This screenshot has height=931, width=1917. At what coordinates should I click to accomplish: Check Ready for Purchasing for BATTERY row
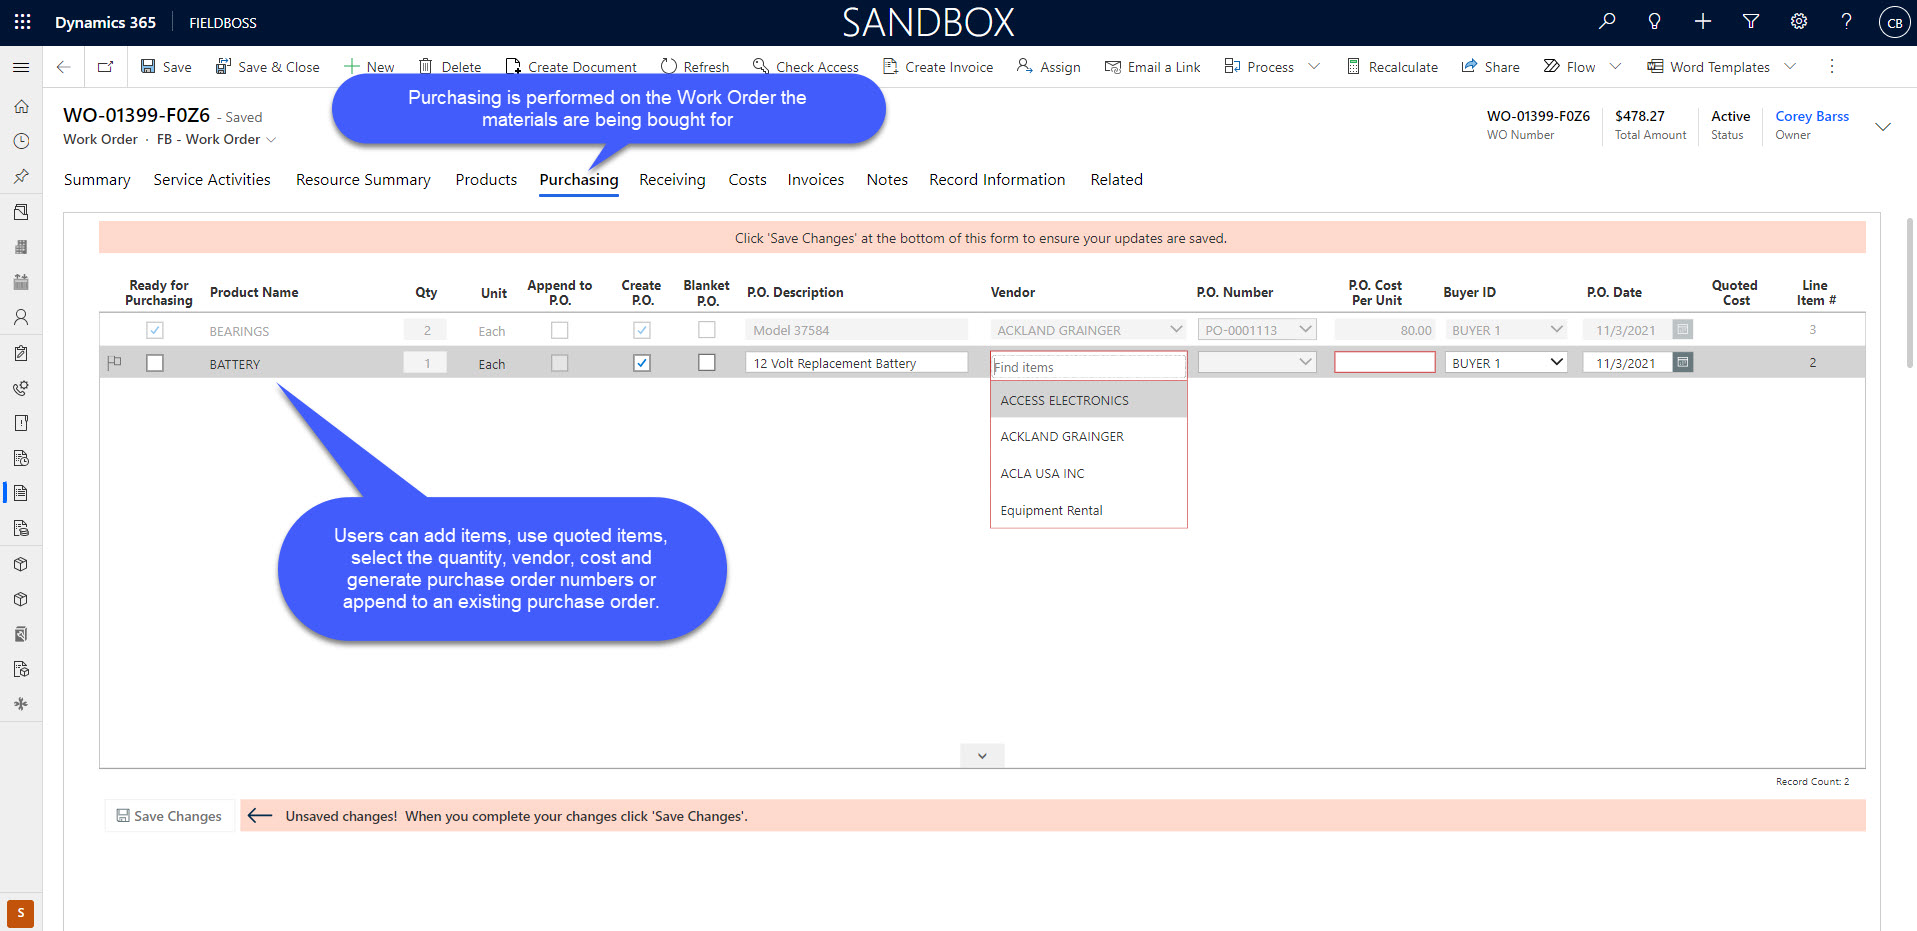pyautogui.click(x=155, y=363)
